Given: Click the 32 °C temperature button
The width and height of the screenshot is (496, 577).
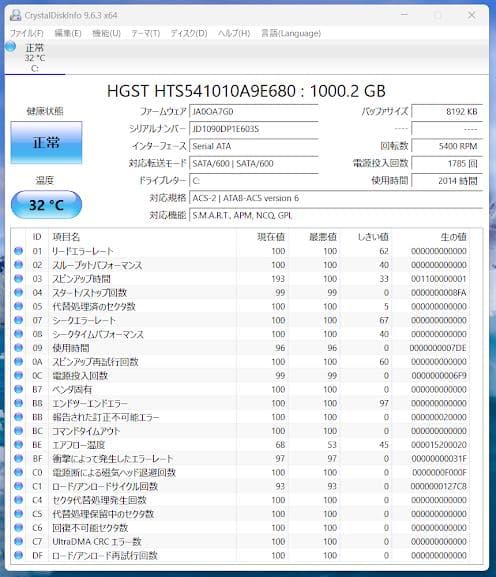Looking at the screenshot, I should coord(46,205).
